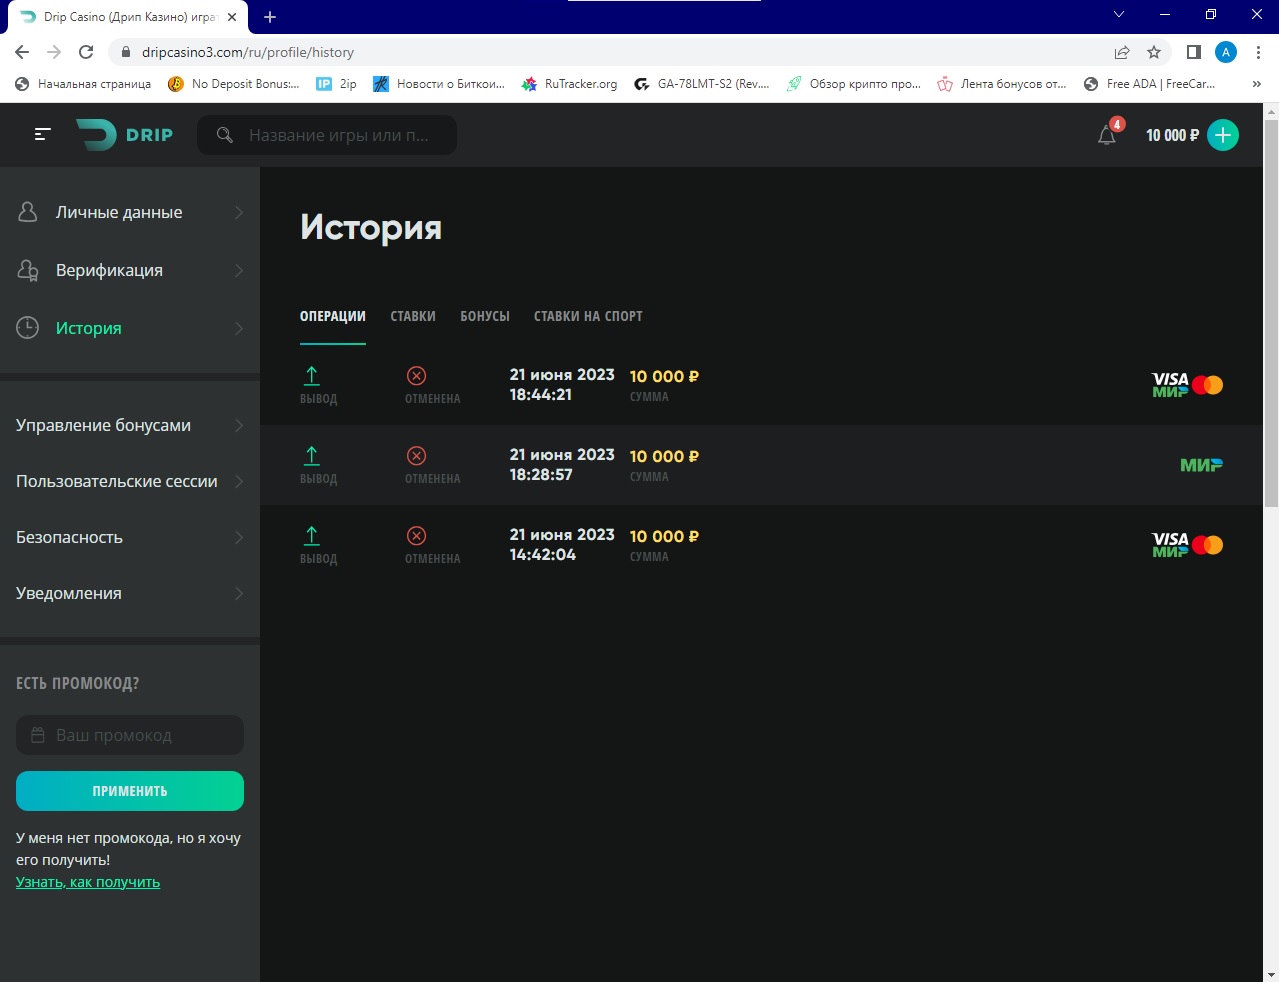This screenshot has height=982, width=1279.
Task: Click the withdrawal arrow icon at 18:28:57
Action: [x=312, y=456]
